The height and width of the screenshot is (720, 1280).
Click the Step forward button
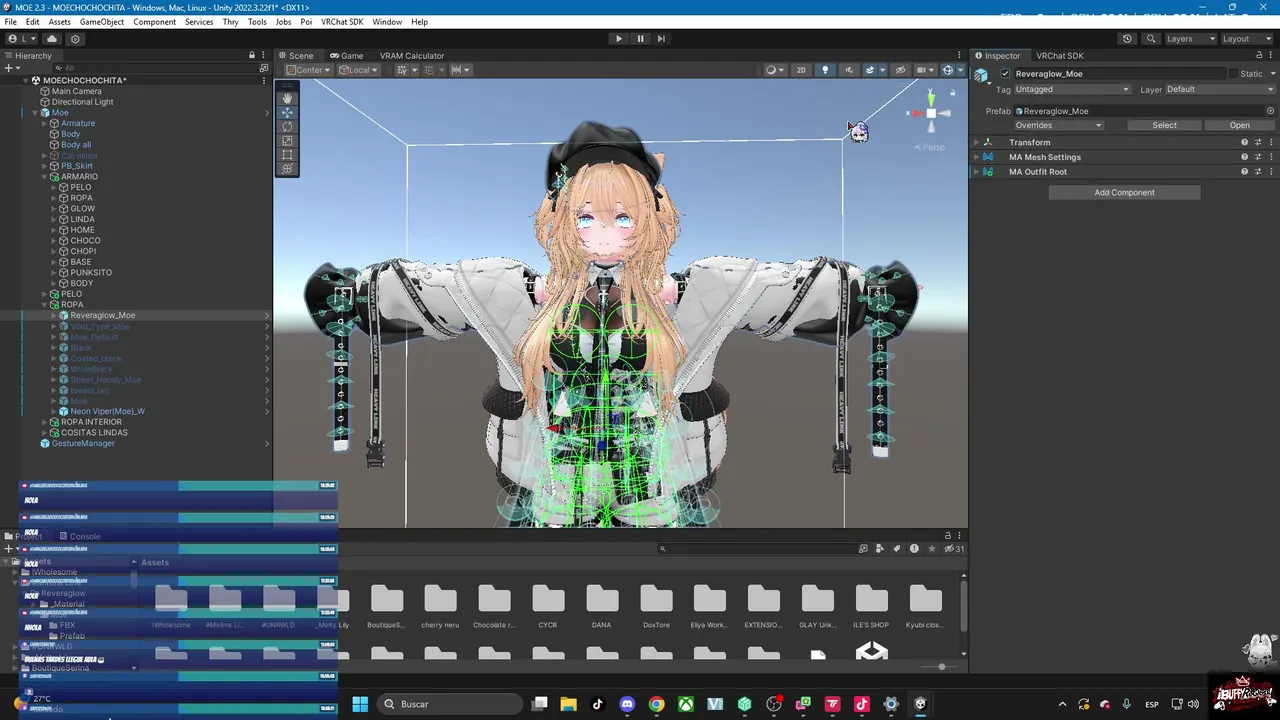point(661,39)
